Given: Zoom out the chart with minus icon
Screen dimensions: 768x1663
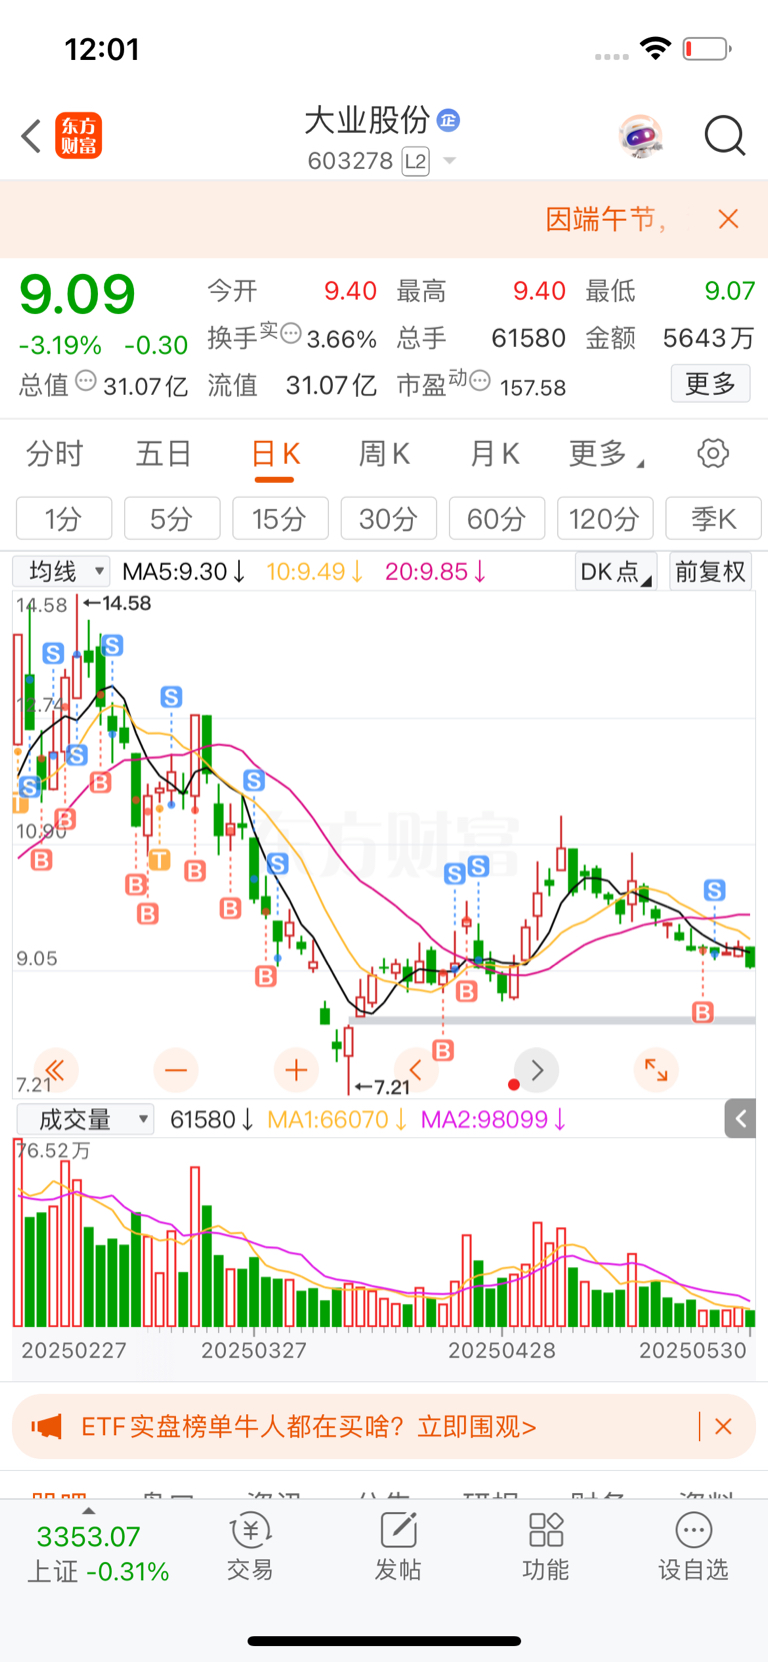Looking at the screenshot, I should [175, 1071].
